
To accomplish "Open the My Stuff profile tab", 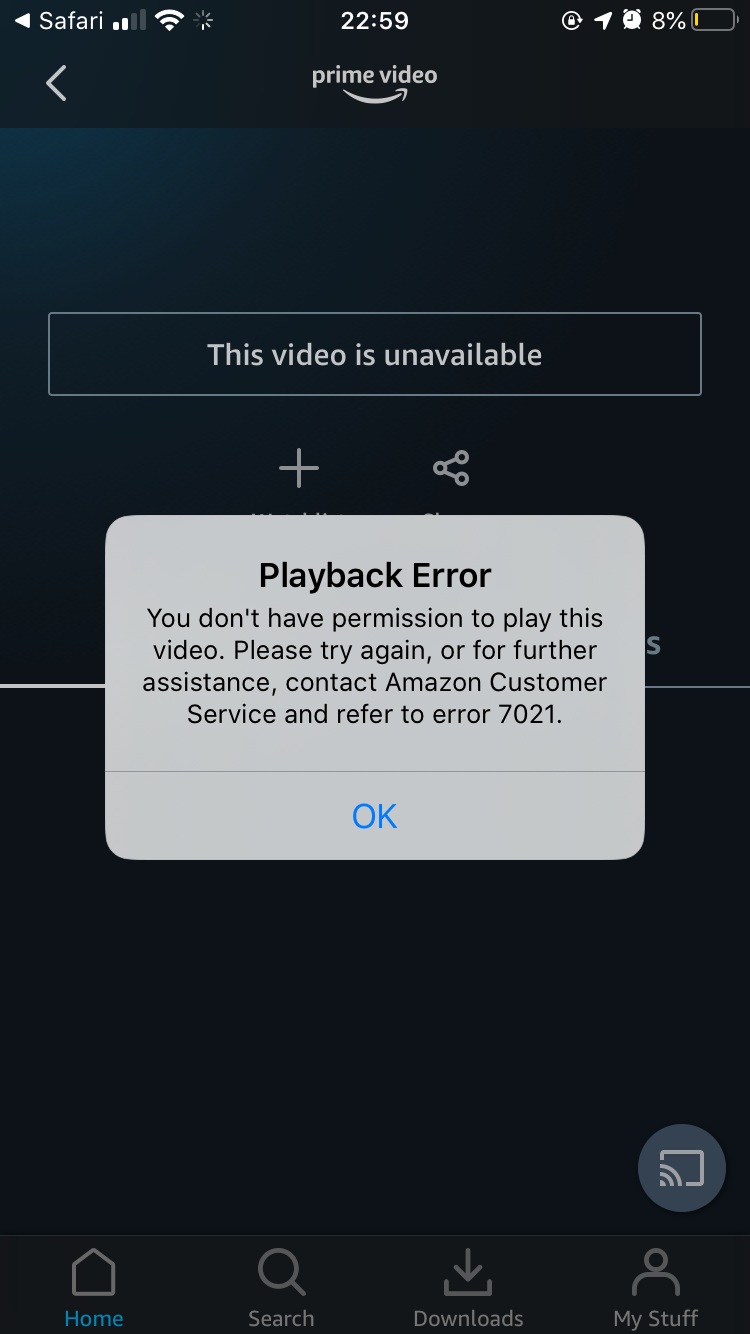I will tap(656, 1288).
